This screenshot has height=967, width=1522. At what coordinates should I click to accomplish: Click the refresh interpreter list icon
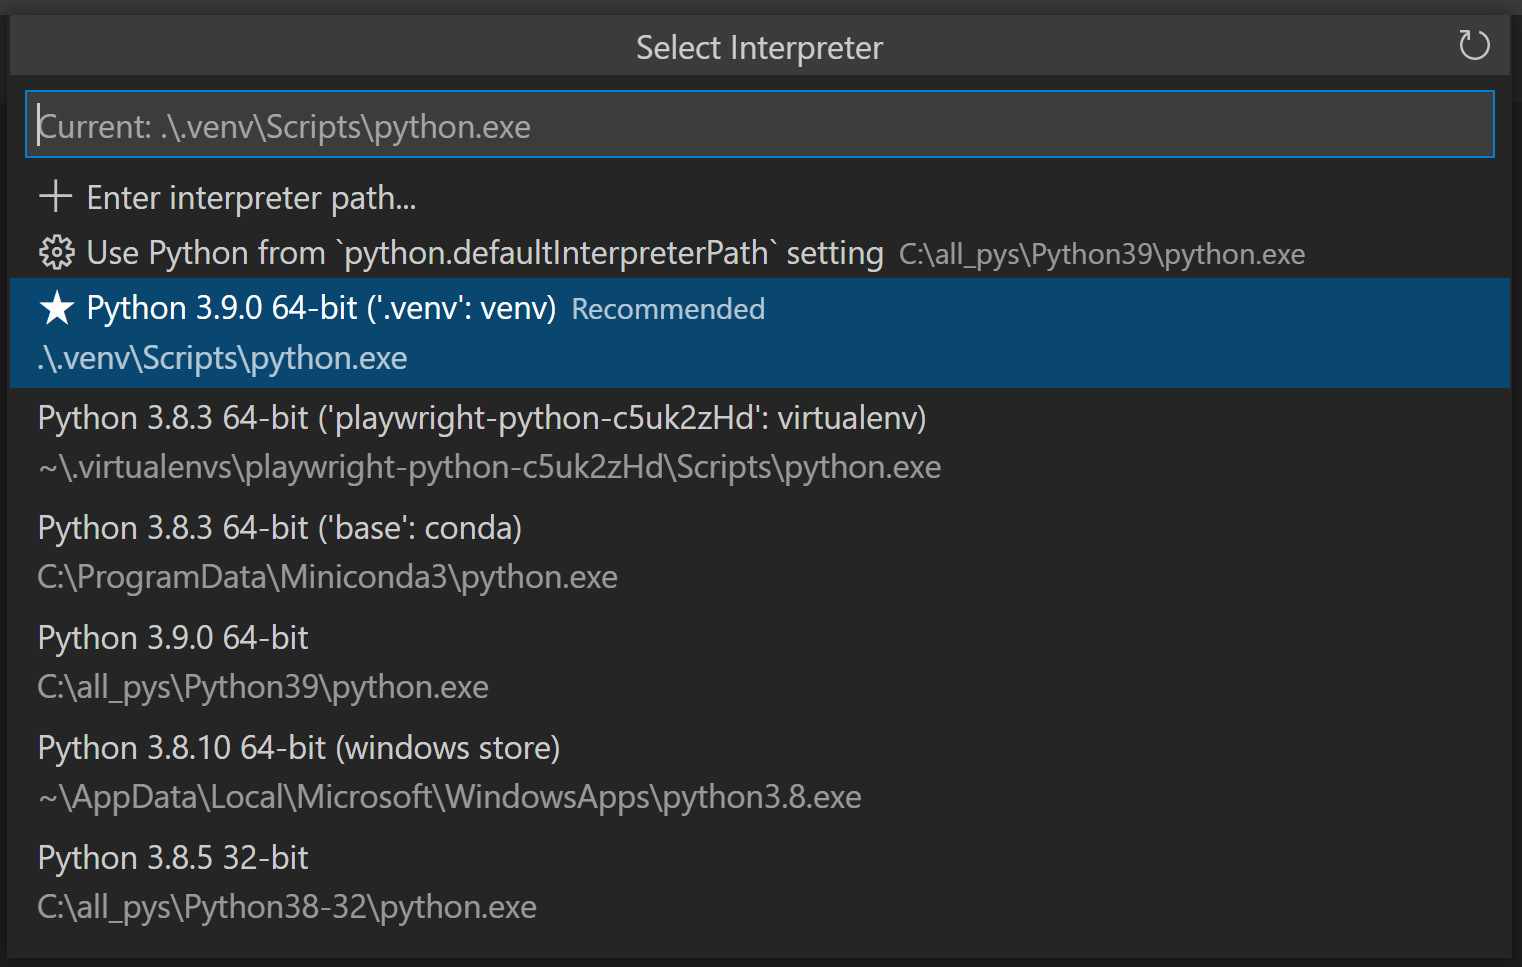point(1473,45)
